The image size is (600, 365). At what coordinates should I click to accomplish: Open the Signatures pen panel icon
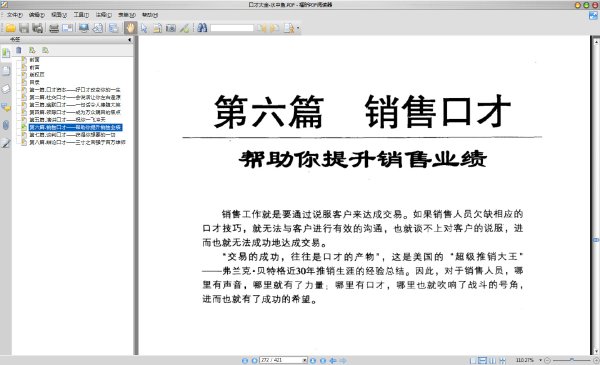[6, 143]
